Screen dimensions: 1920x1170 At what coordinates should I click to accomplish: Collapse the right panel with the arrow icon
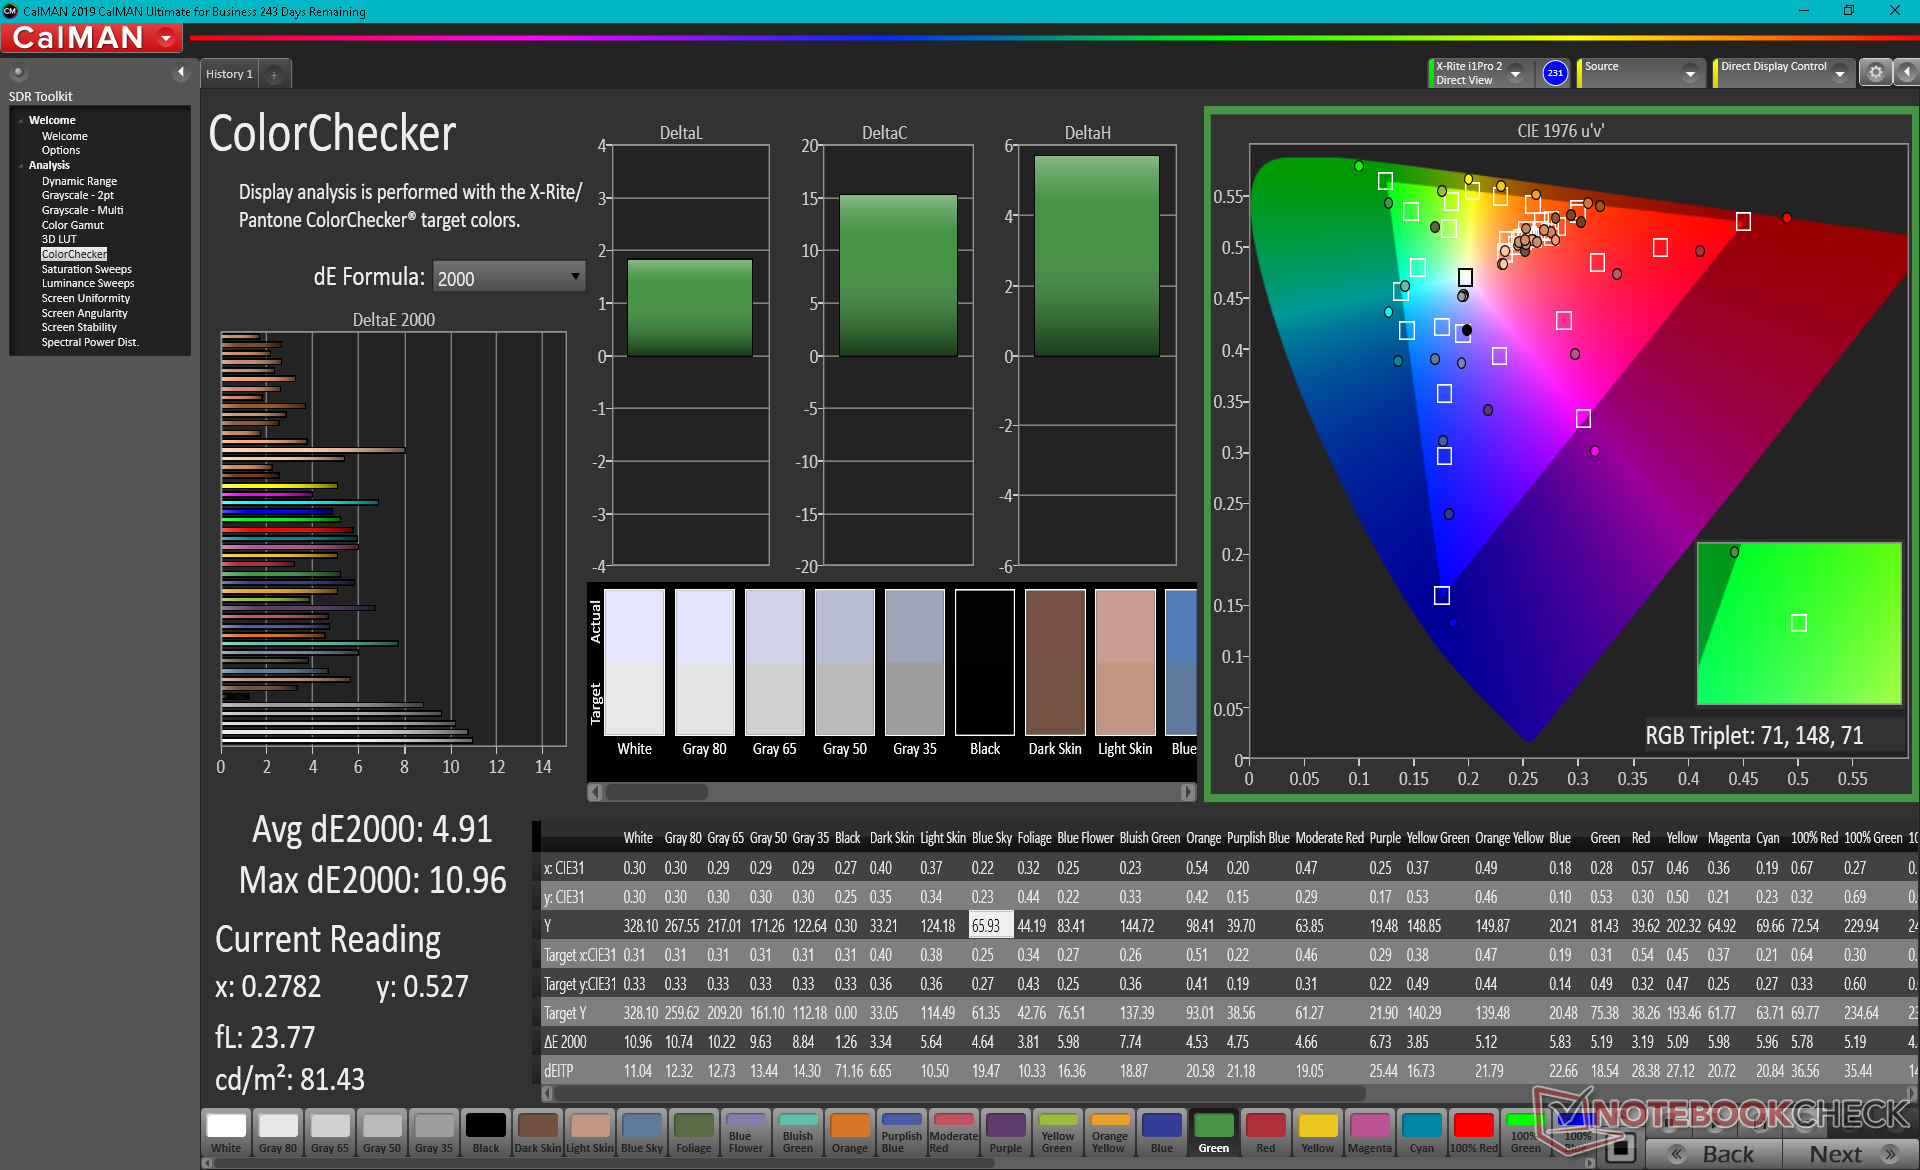click(x=1906, y=73)
